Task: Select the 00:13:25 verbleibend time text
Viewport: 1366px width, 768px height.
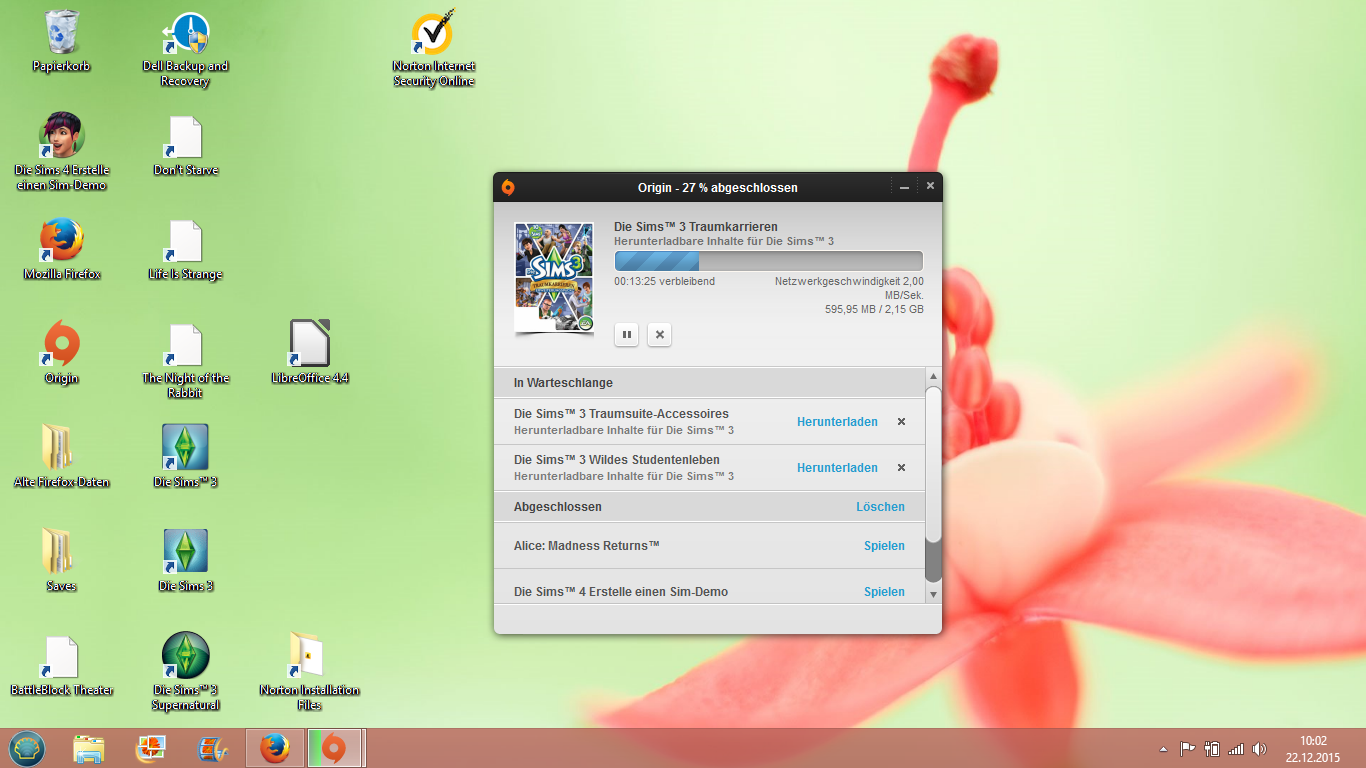Action: coord(665,282)
